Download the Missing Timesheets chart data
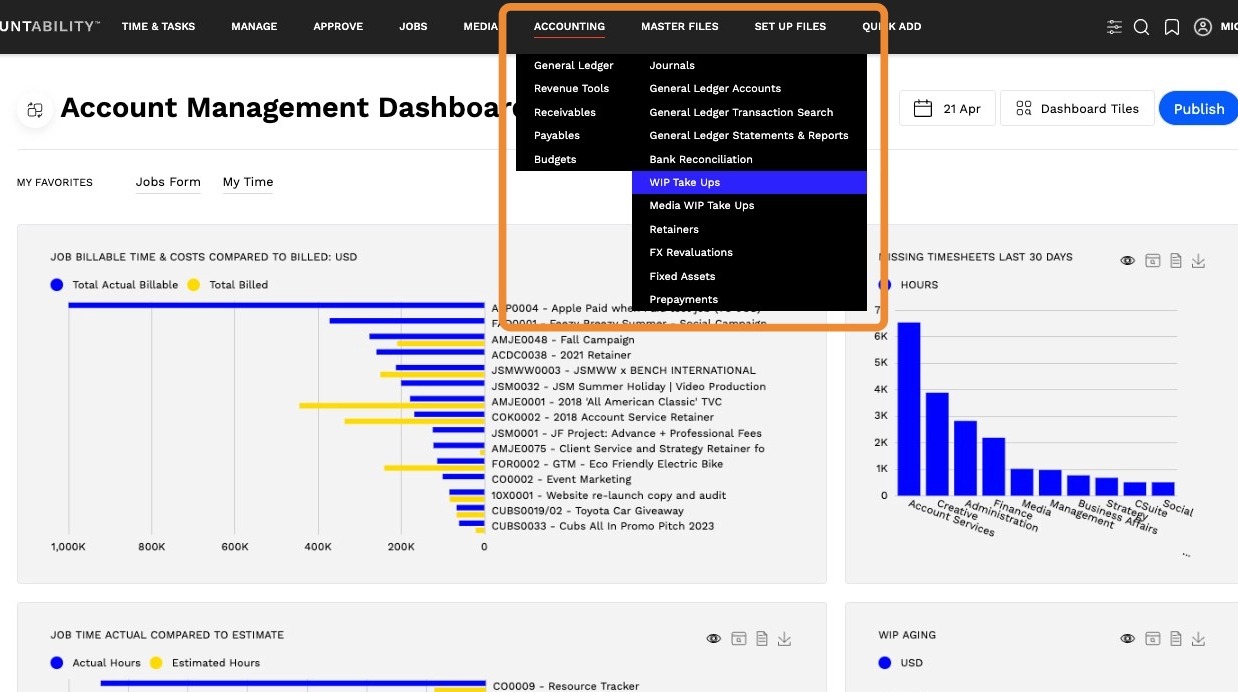1238x692 pixels. click(1198, 260)
